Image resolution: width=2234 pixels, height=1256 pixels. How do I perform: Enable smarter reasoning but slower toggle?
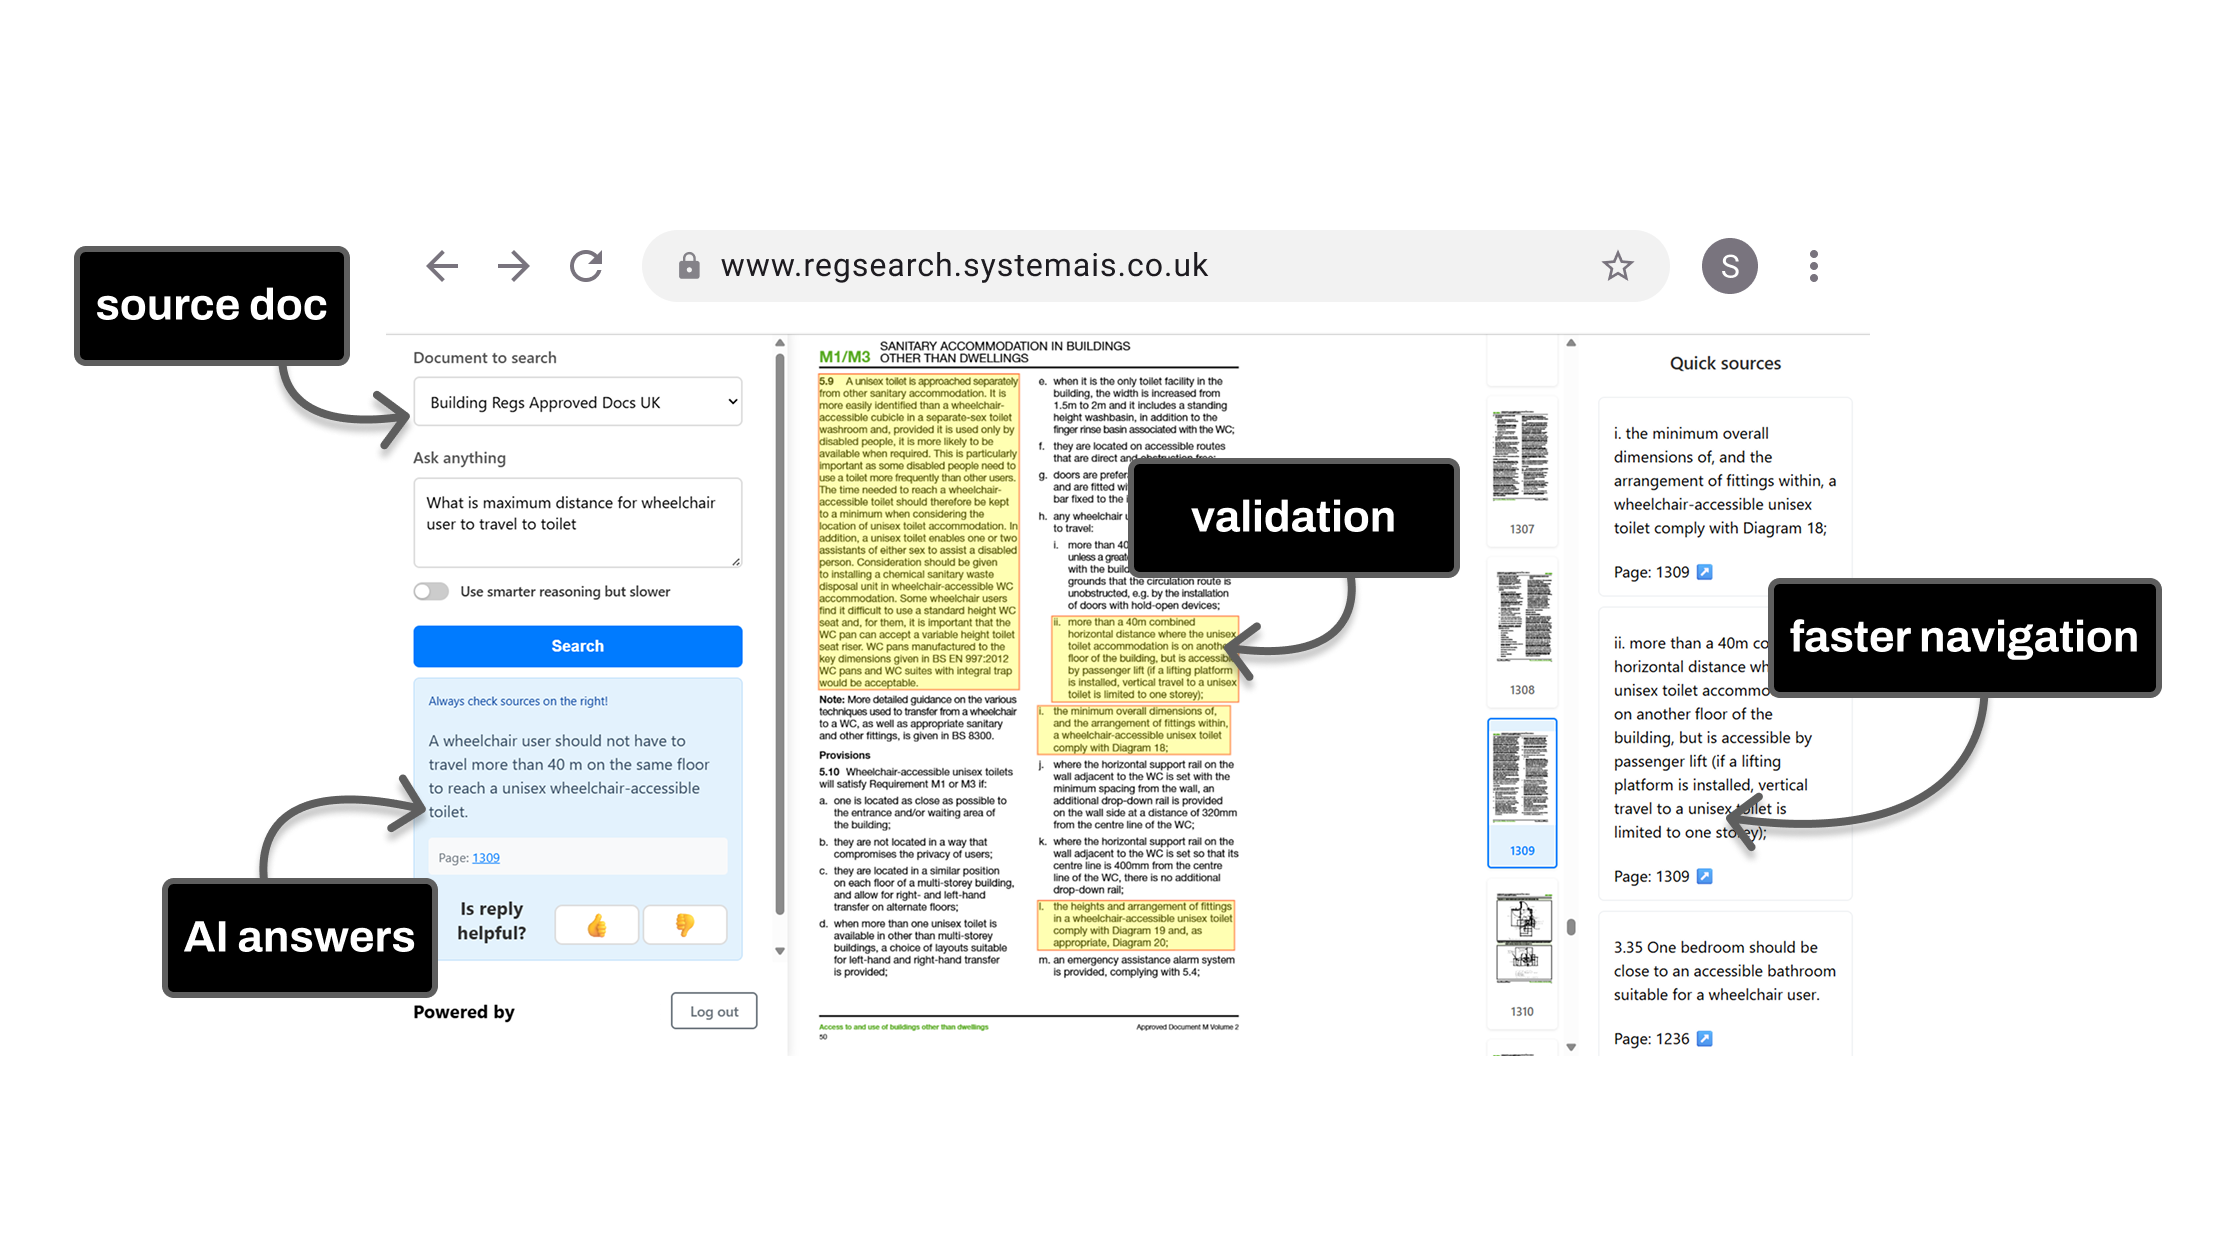pyautogui.click(x=431, y=591)
